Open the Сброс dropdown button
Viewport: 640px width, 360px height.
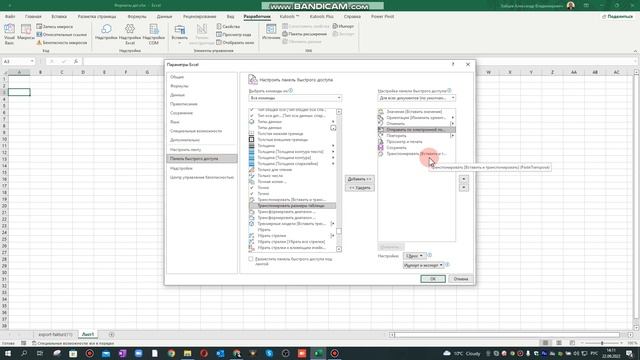414,256
